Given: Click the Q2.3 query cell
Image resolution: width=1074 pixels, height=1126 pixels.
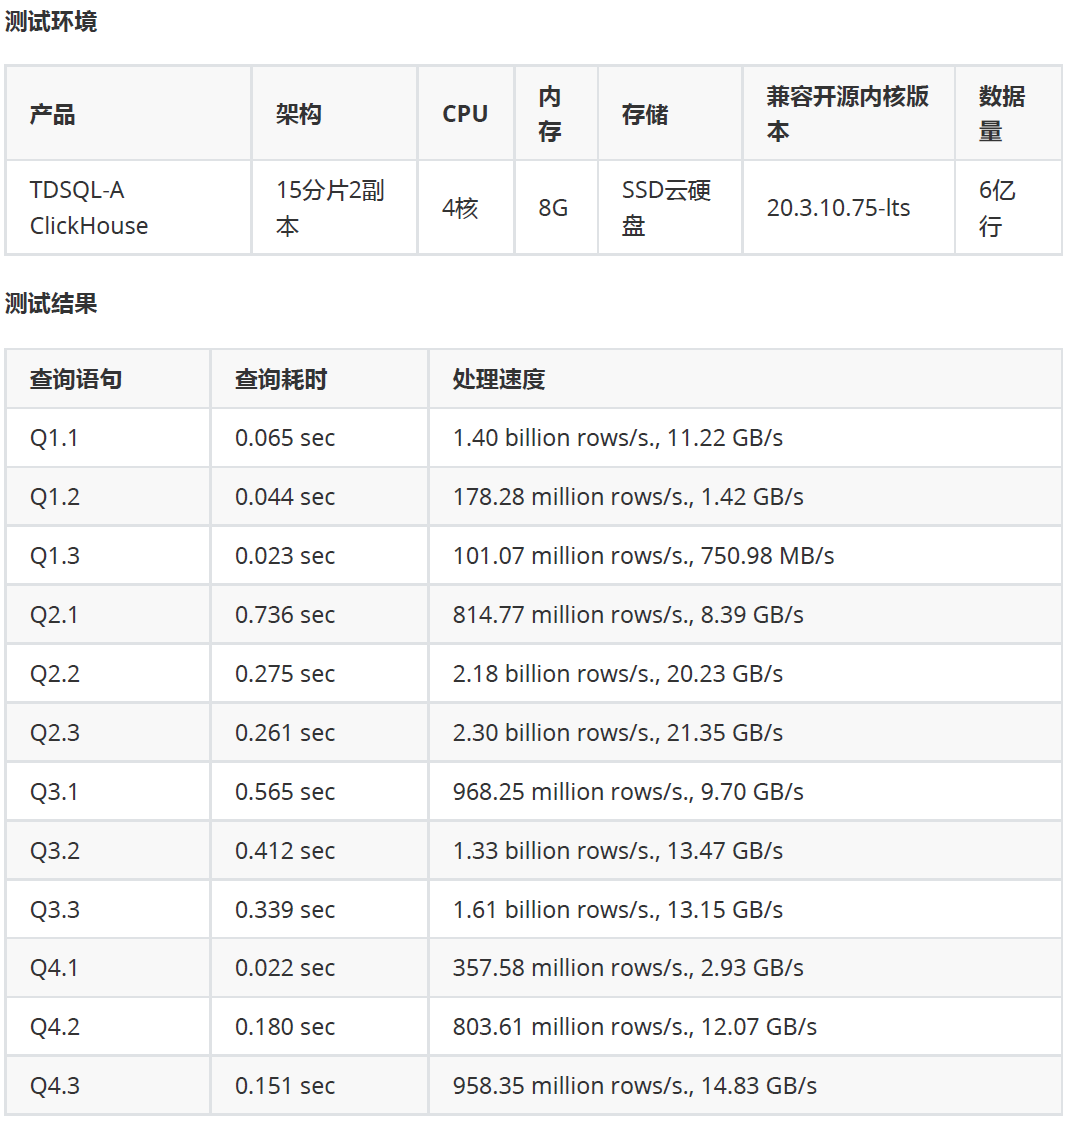Looking at the screenshot, I should 108,732.
